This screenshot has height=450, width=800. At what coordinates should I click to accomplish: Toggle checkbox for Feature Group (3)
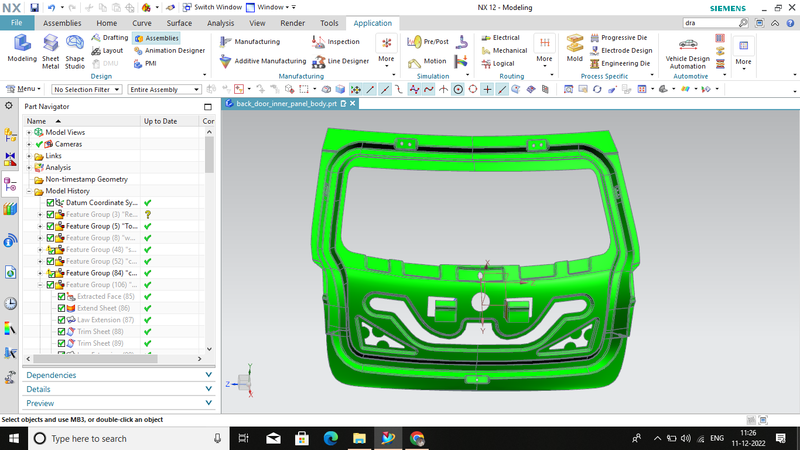tap(50, 214)
